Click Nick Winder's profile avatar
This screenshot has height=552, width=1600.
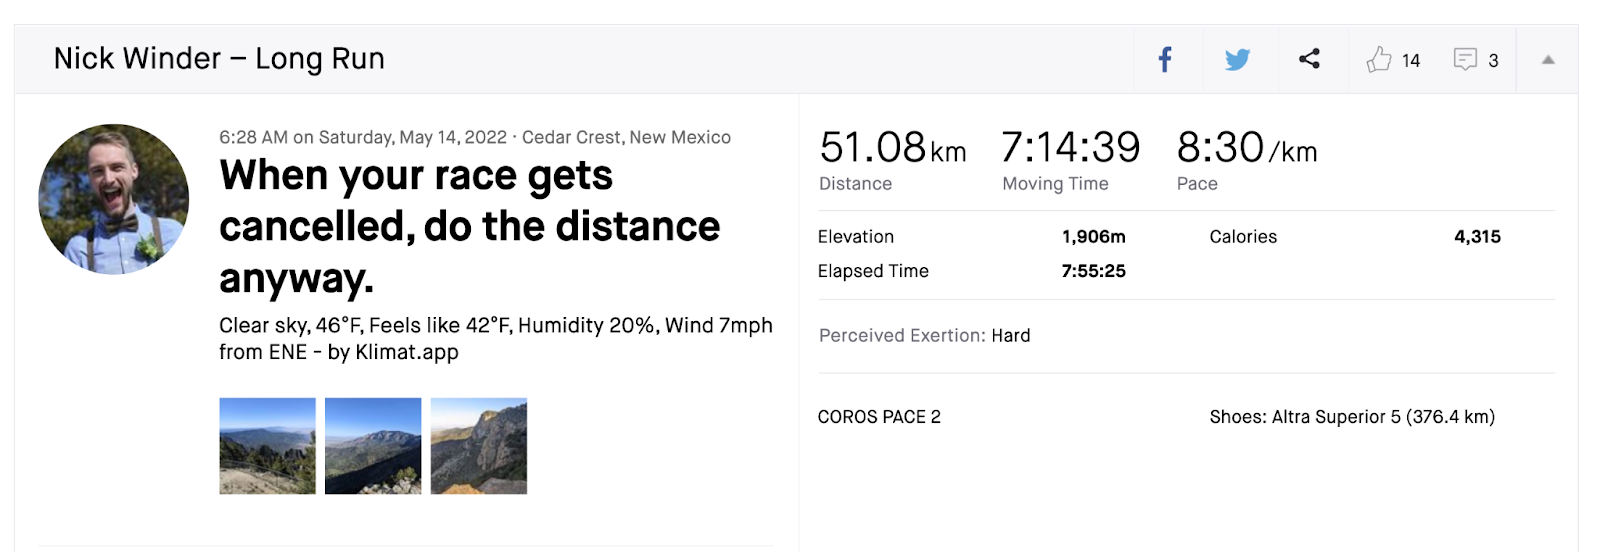[114, 199]
